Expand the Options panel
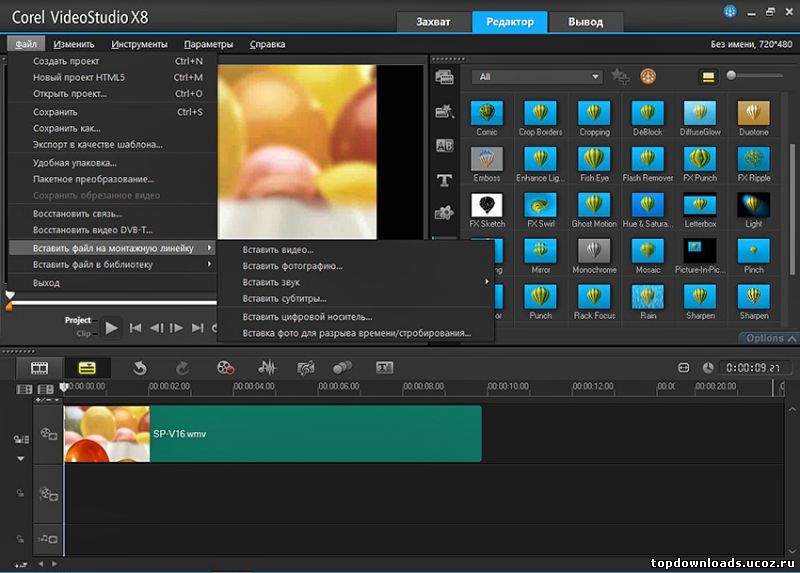 pos(770,338)
